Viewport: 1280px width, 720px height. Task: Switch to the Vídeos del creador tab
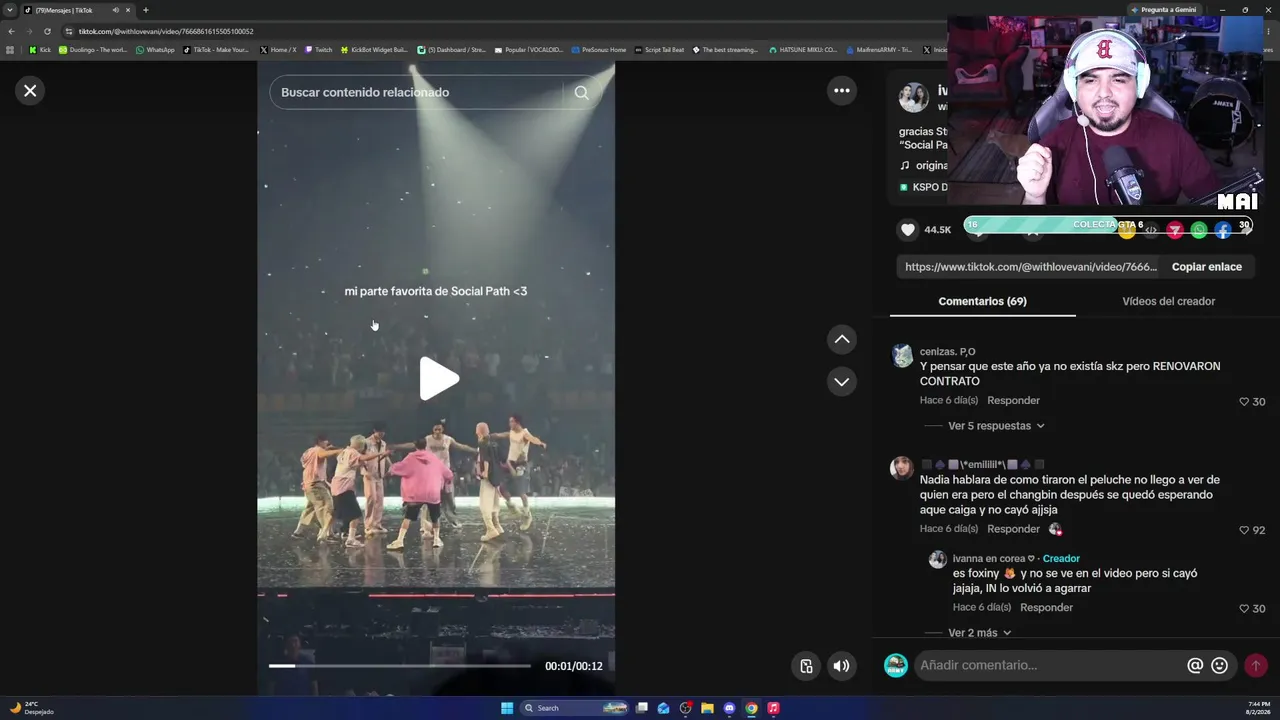tap(1168, 301)
